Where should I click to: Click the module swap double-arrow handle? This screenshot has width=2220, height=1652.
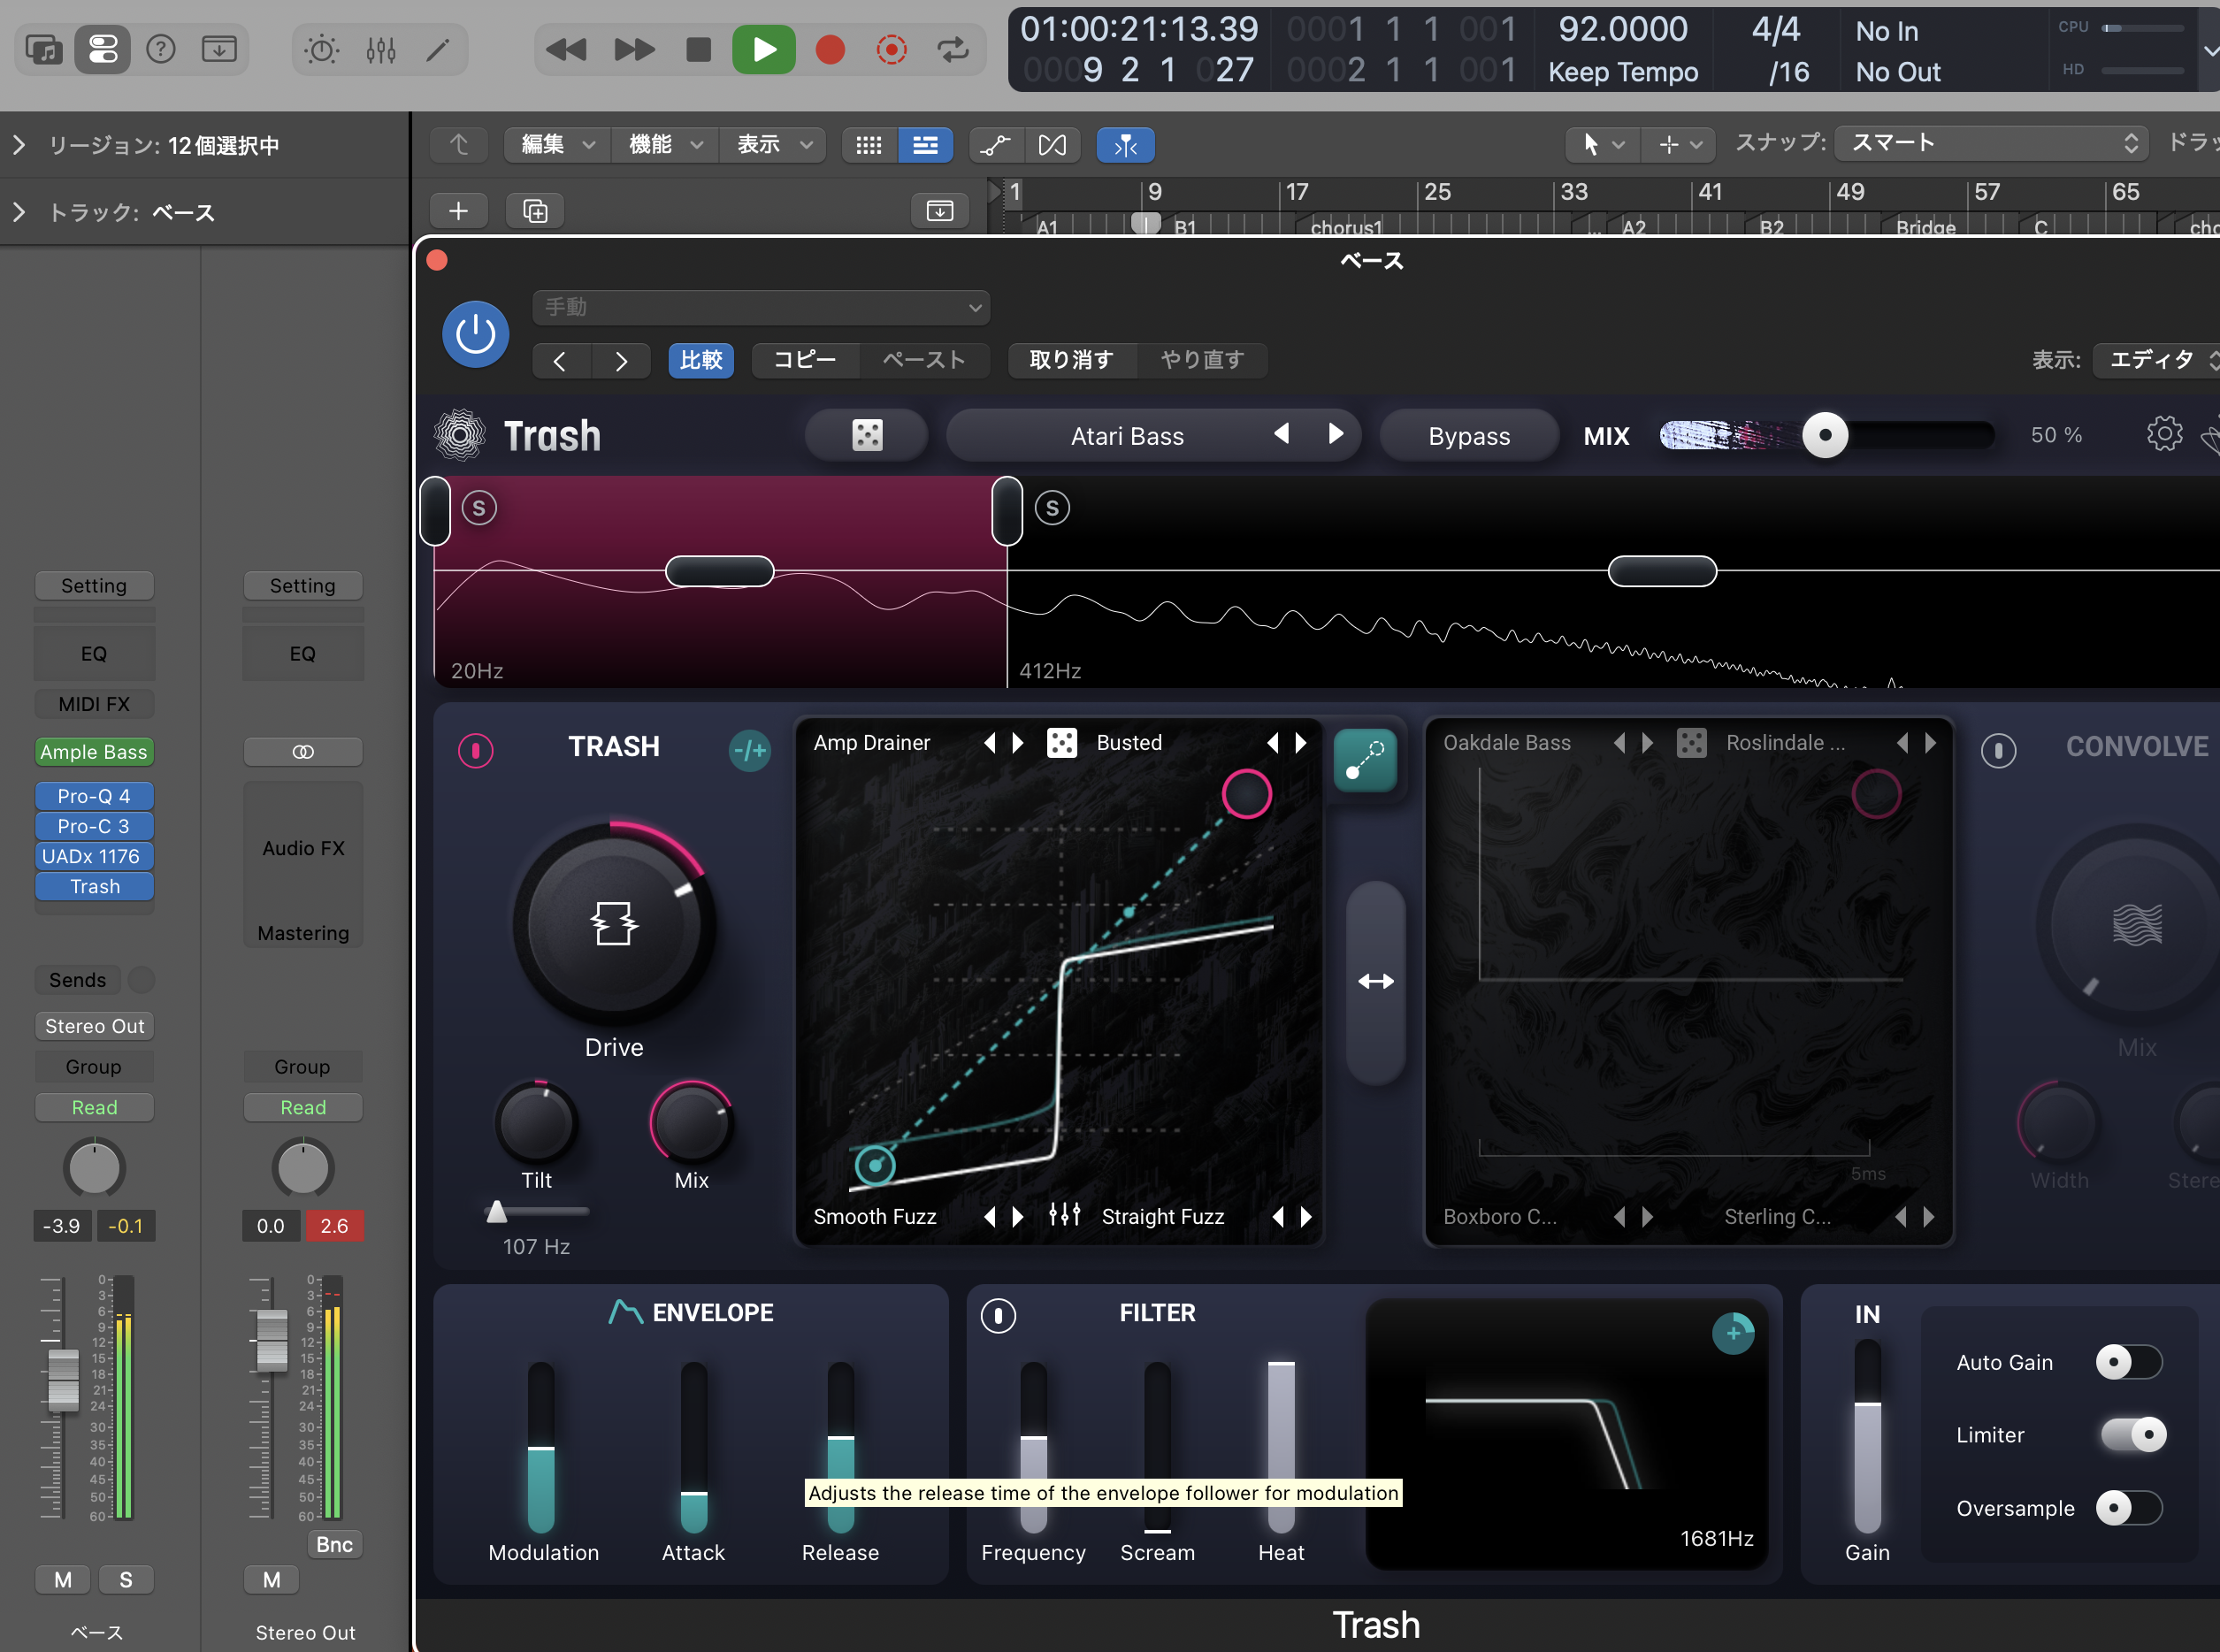click(x=1376, y=982)
